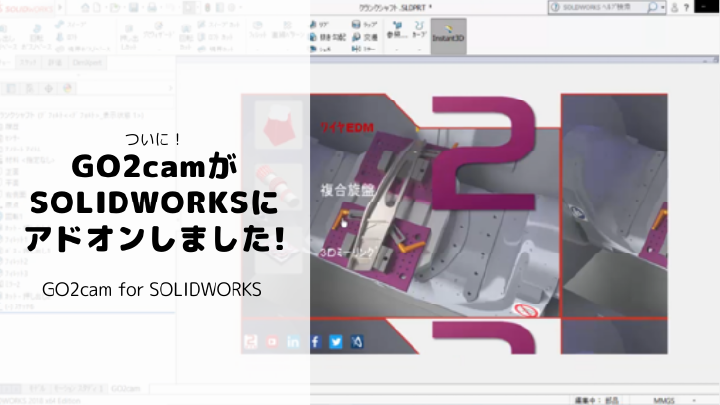Select the Rib (リブ) feature tool
The width and height of the screenshot is (720, 405).
tap(320, 25)
